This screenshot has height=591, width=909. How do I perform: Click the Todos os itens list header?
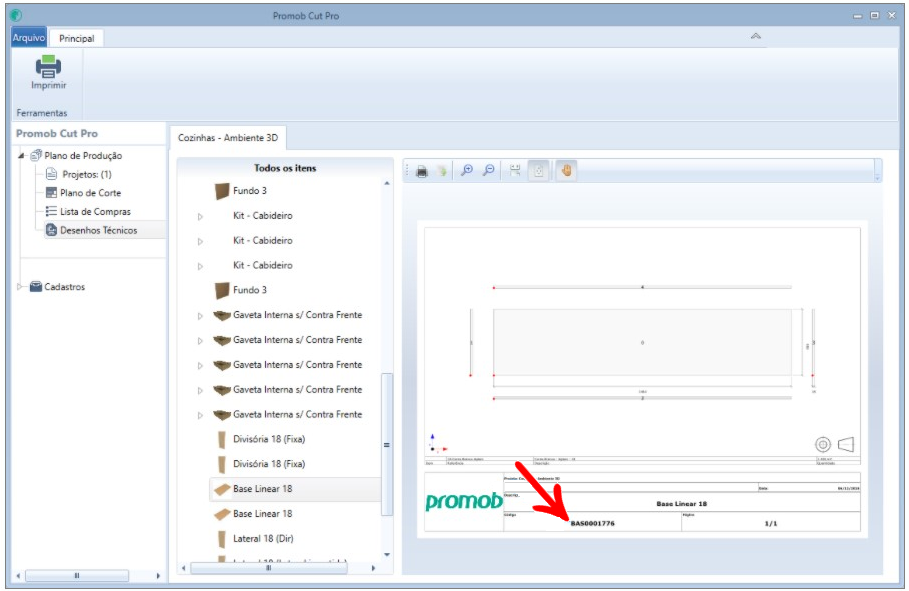coord(285,168)
